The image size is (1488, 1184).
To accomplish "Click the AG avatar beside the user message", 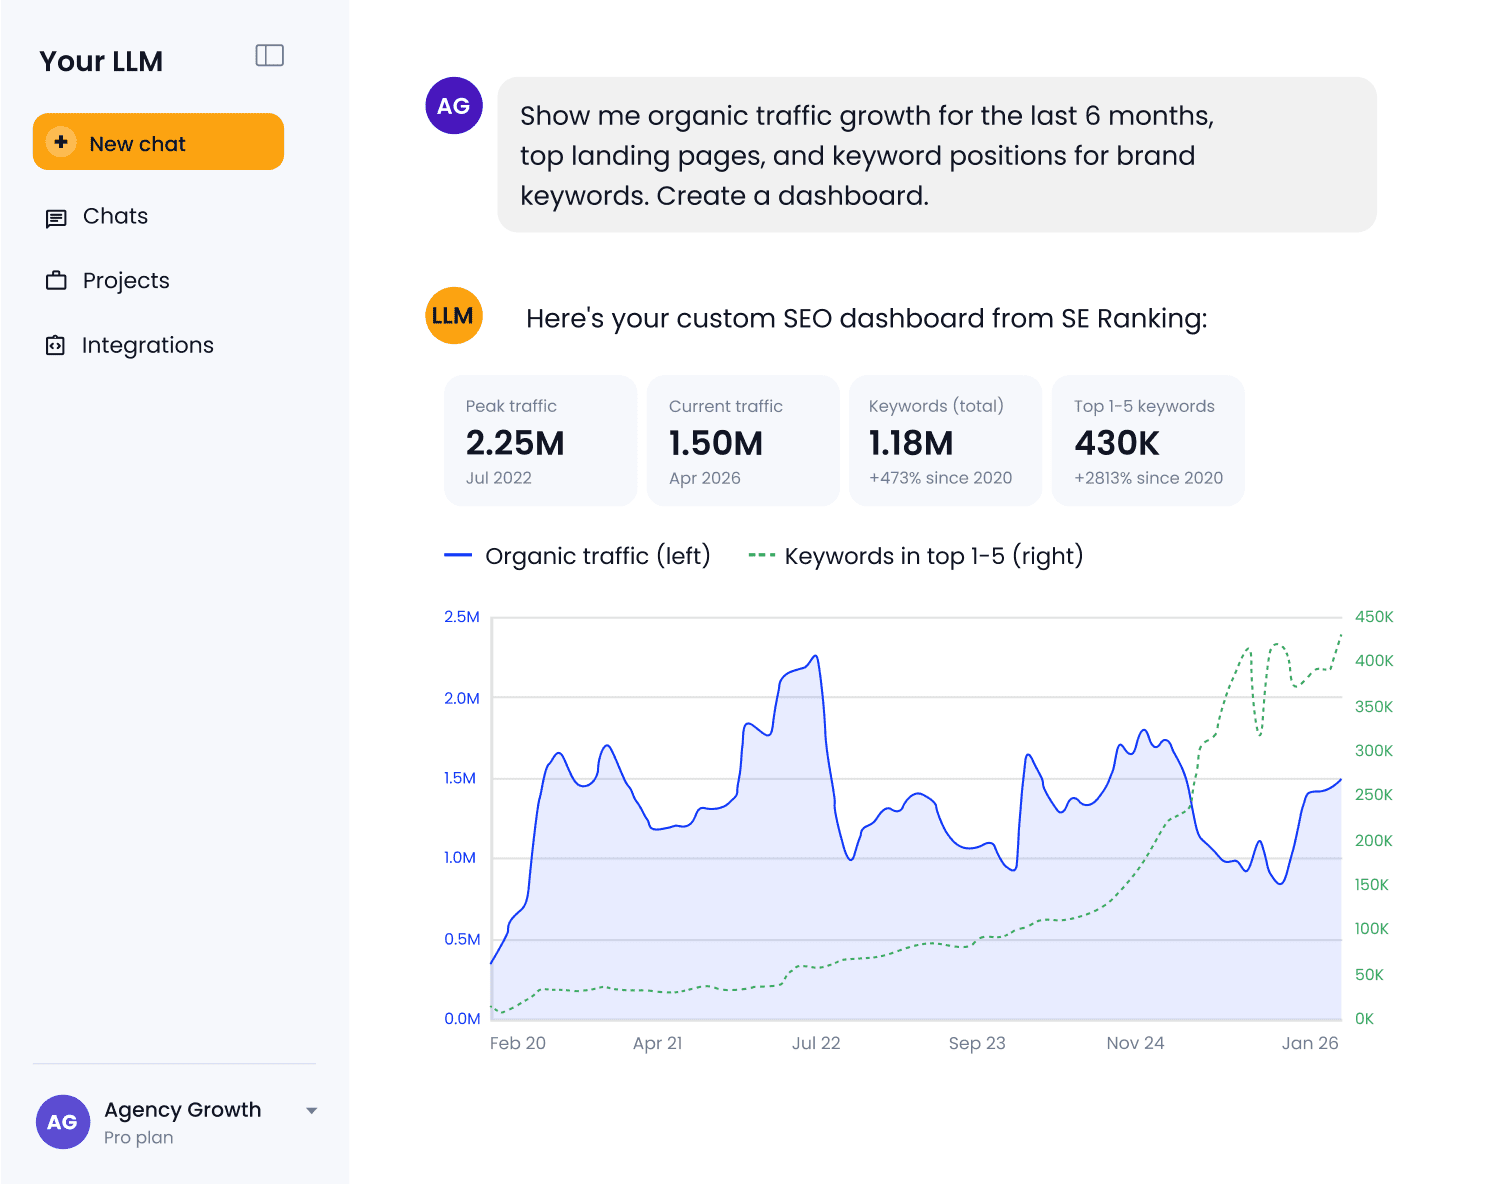I will click(454, 105).
